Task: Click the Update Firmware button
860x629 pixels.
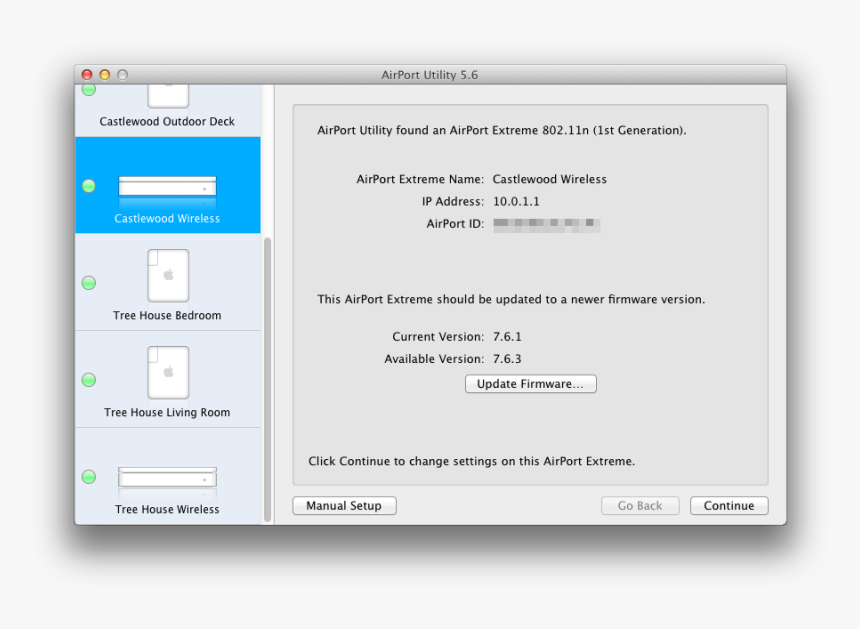Action: point(530,384)
